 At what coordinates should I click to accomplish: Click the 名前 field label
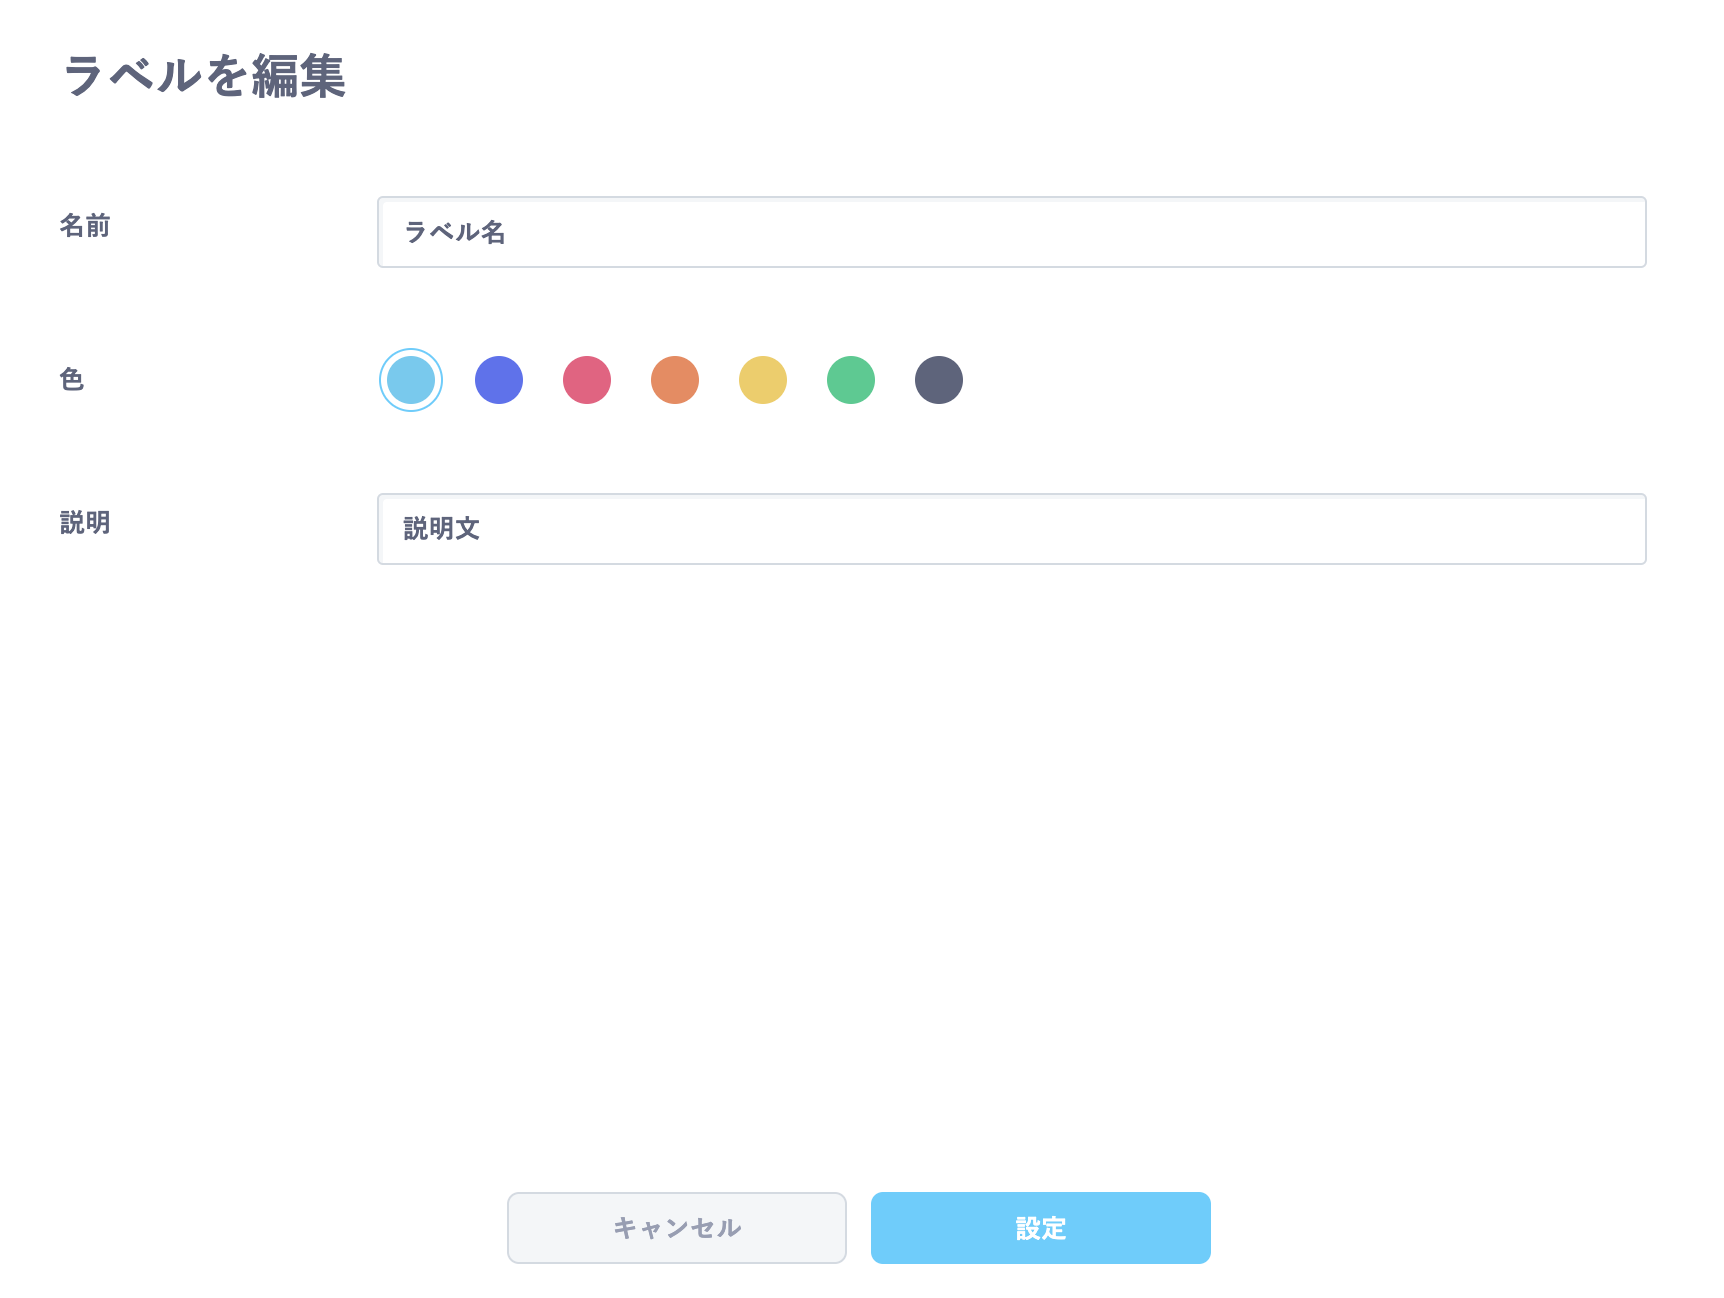click(85, 226)
